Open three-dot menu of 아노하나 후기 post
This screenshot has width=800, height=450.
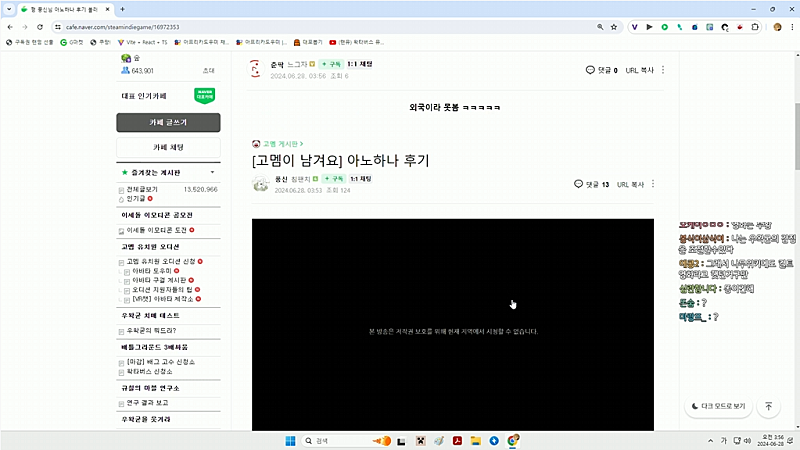click(x=653, y=184)
